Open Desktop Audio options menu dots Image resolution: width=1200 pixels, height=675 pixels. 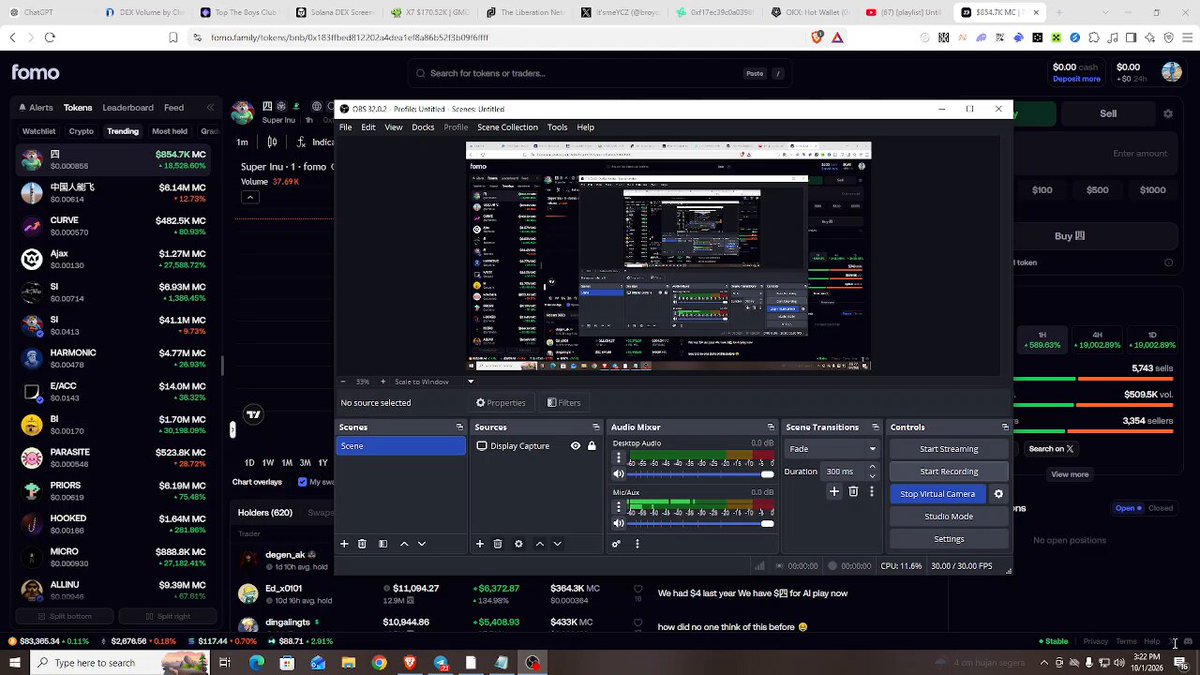point(619,458)
